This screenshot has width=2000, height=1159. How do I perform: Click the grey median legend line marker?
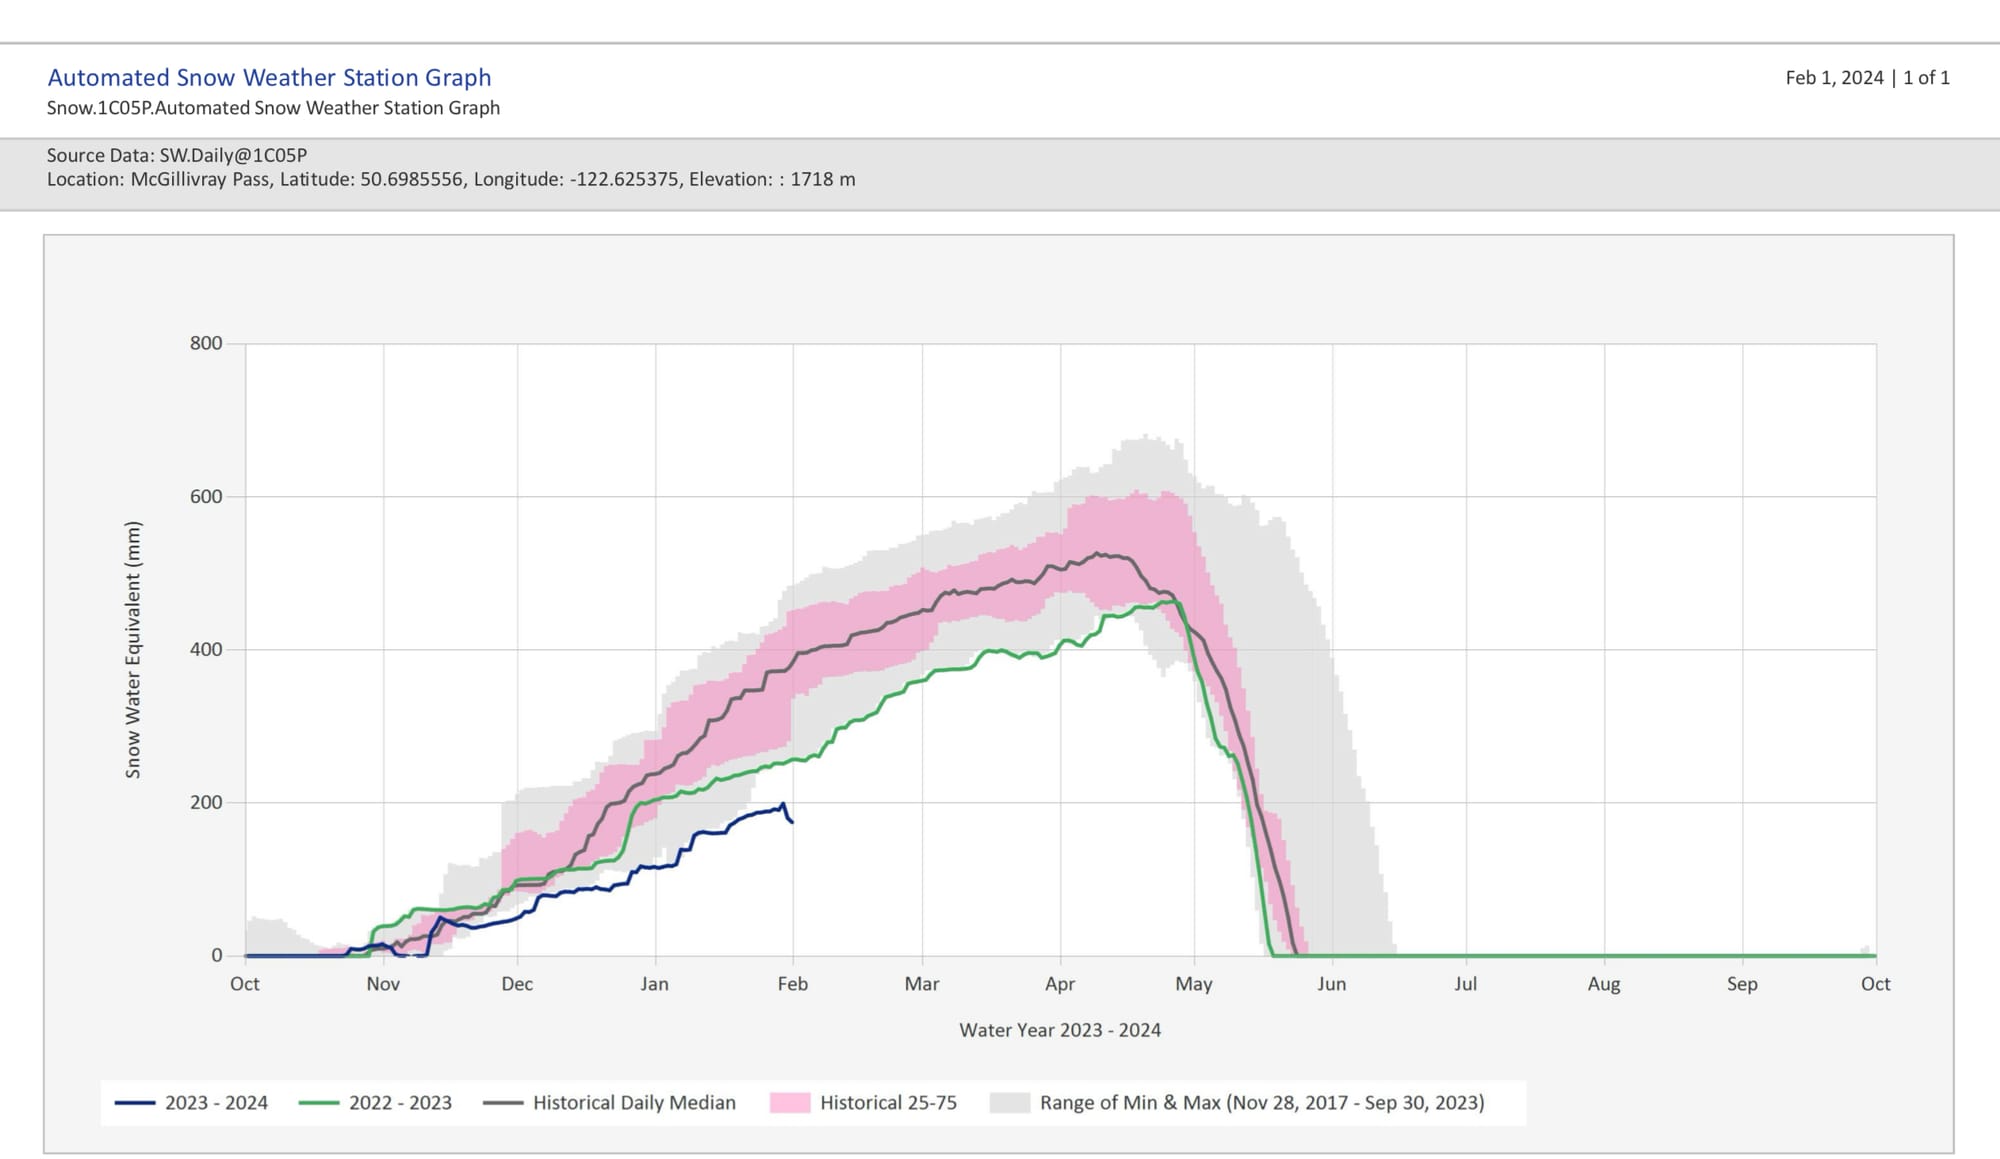(503, 1102)
